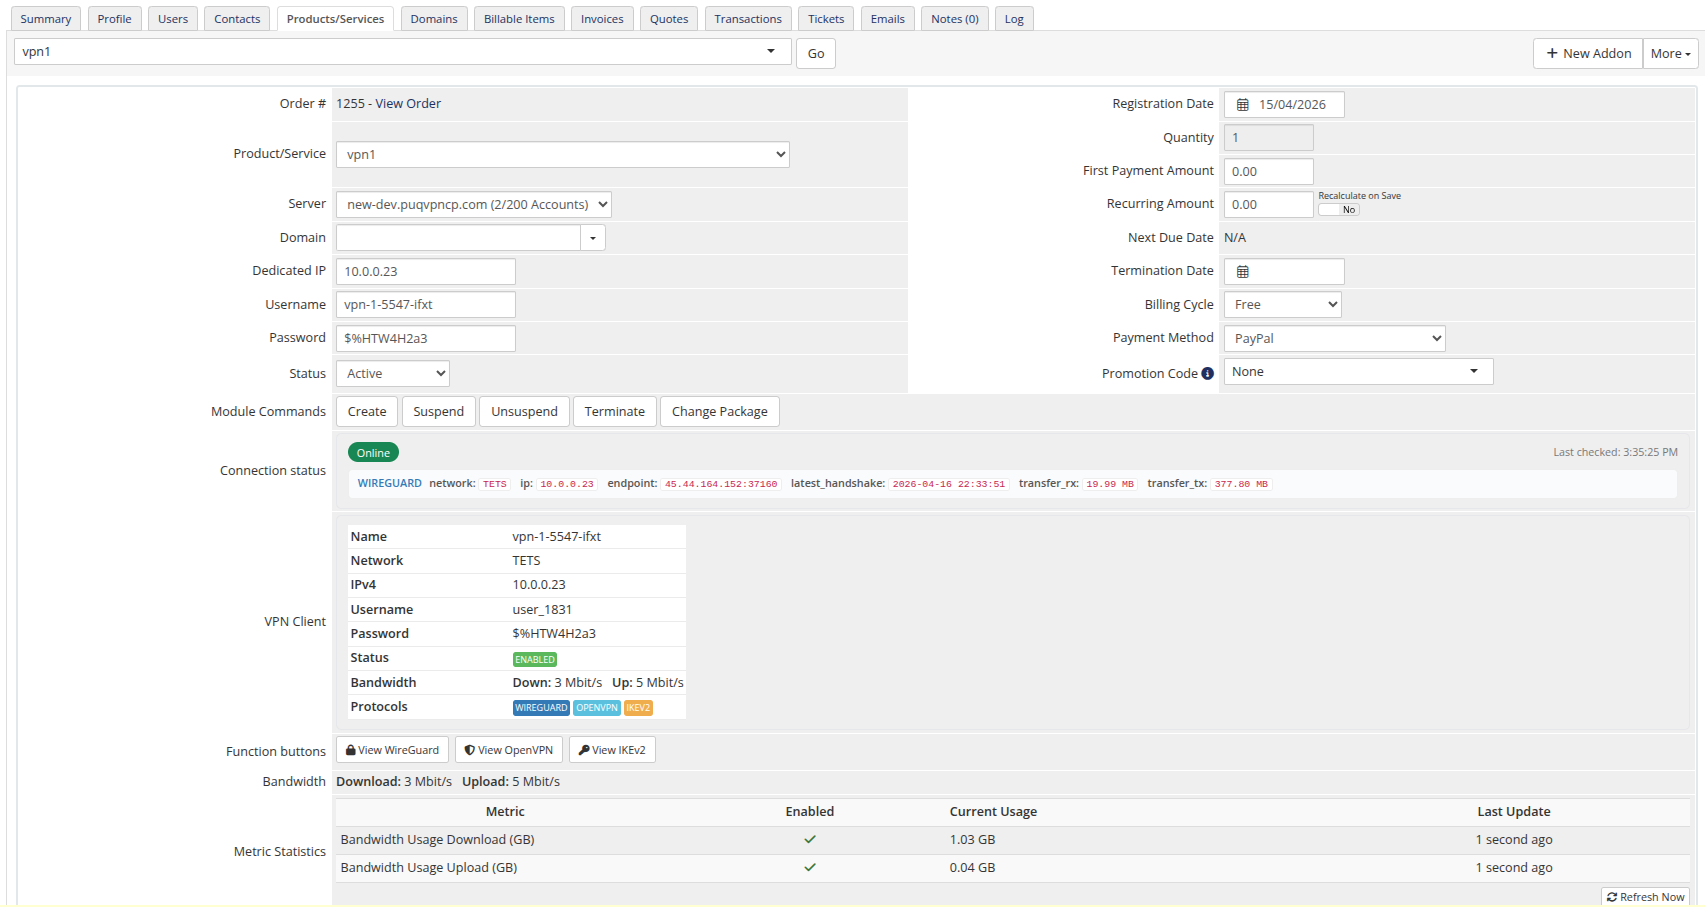Screen dimensions: 1705x907
Task: Select the key icon to View IKEv2
Action: point(583,749)
